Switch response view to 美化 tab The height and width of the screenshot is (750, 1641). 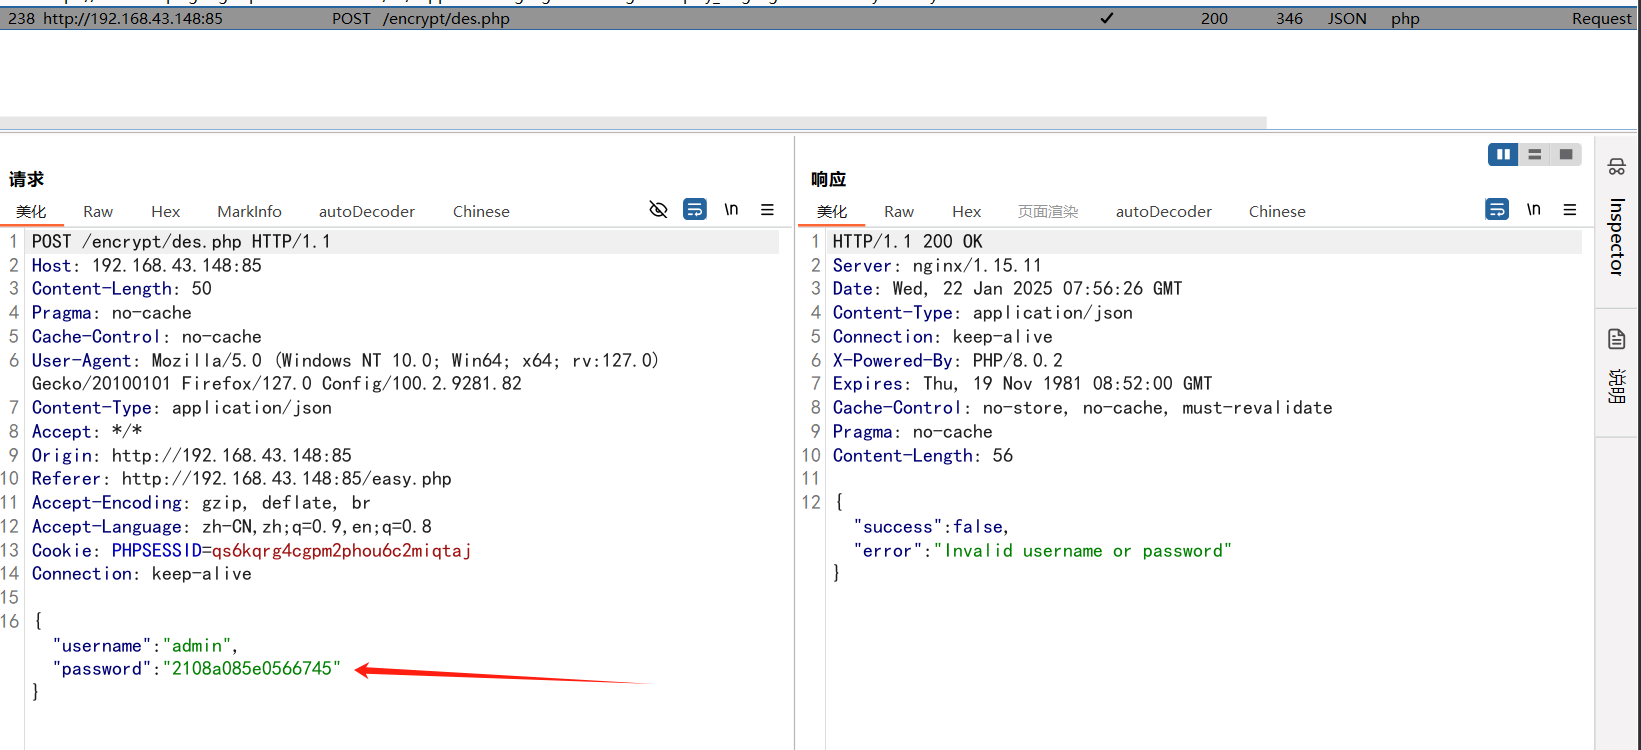coord(832,211)
